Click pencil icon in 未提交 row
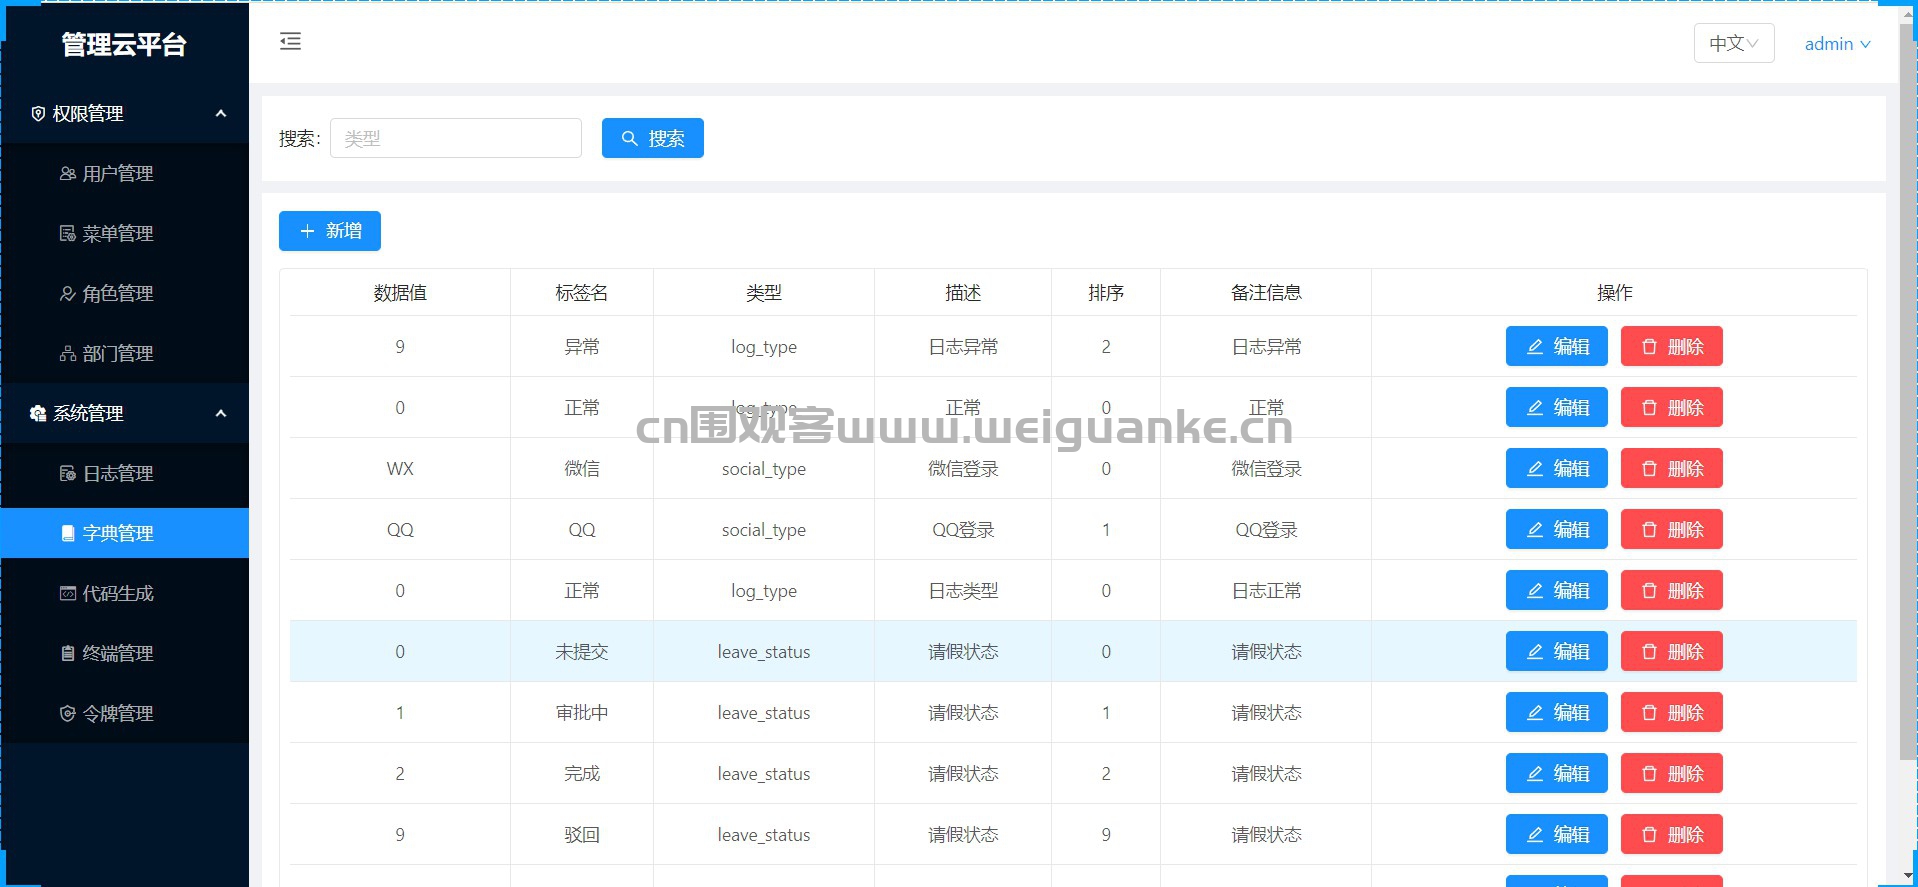This screenshot has height=887, width=1918. click(1535, 651)
